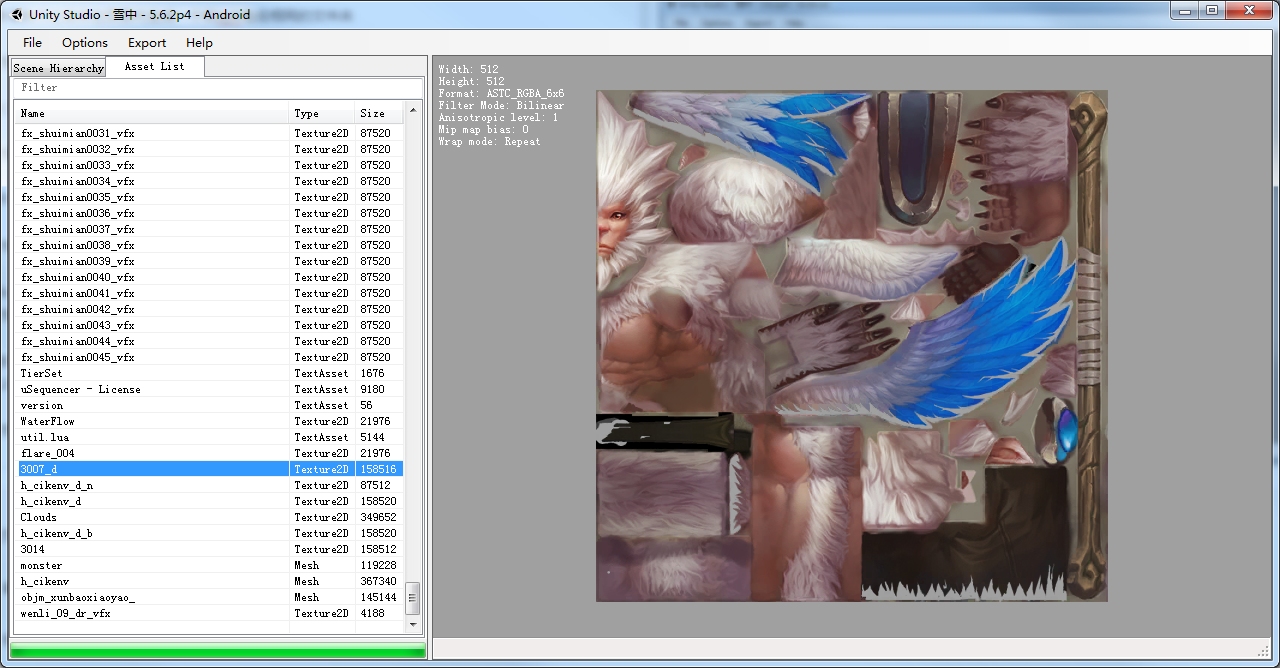Click the 158516 size value of 3007_d

pos(378,469)
